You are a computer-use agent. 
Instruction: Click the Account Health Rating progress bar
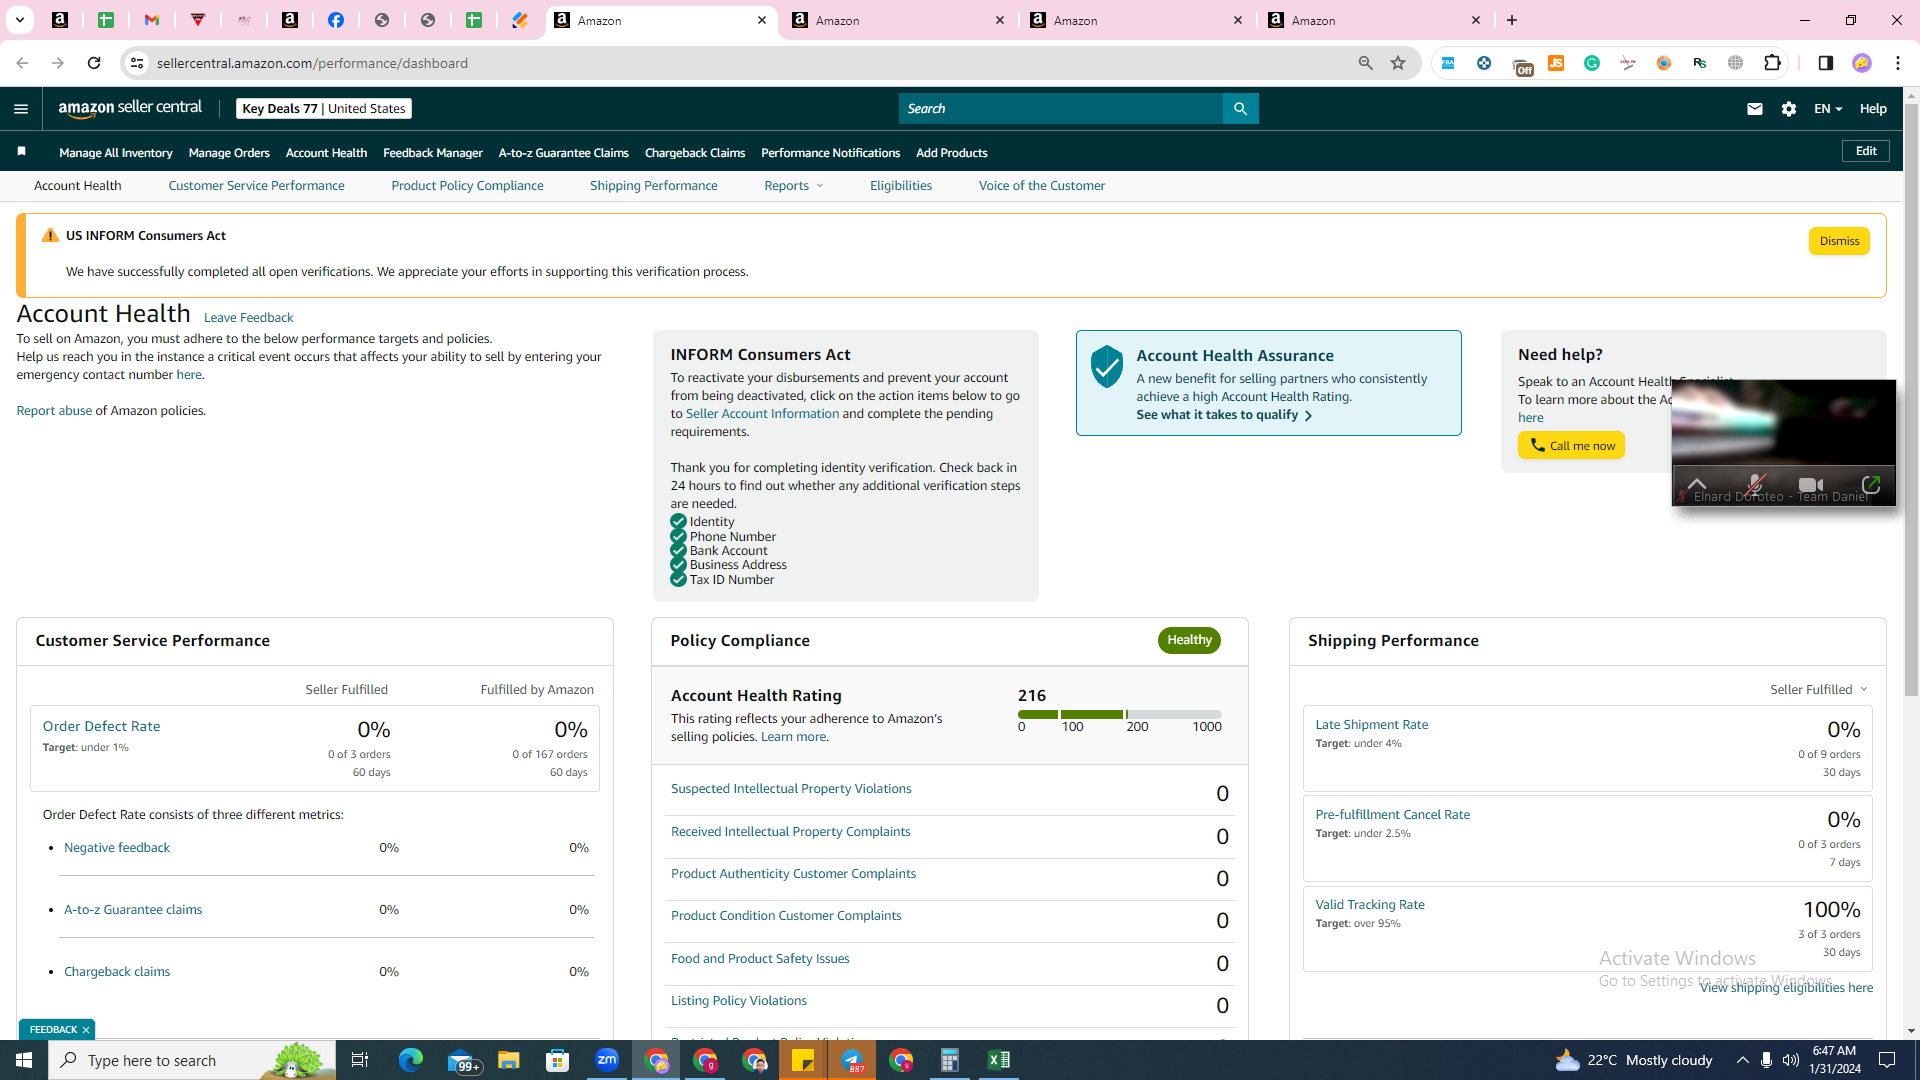(x=1119, y=714)
